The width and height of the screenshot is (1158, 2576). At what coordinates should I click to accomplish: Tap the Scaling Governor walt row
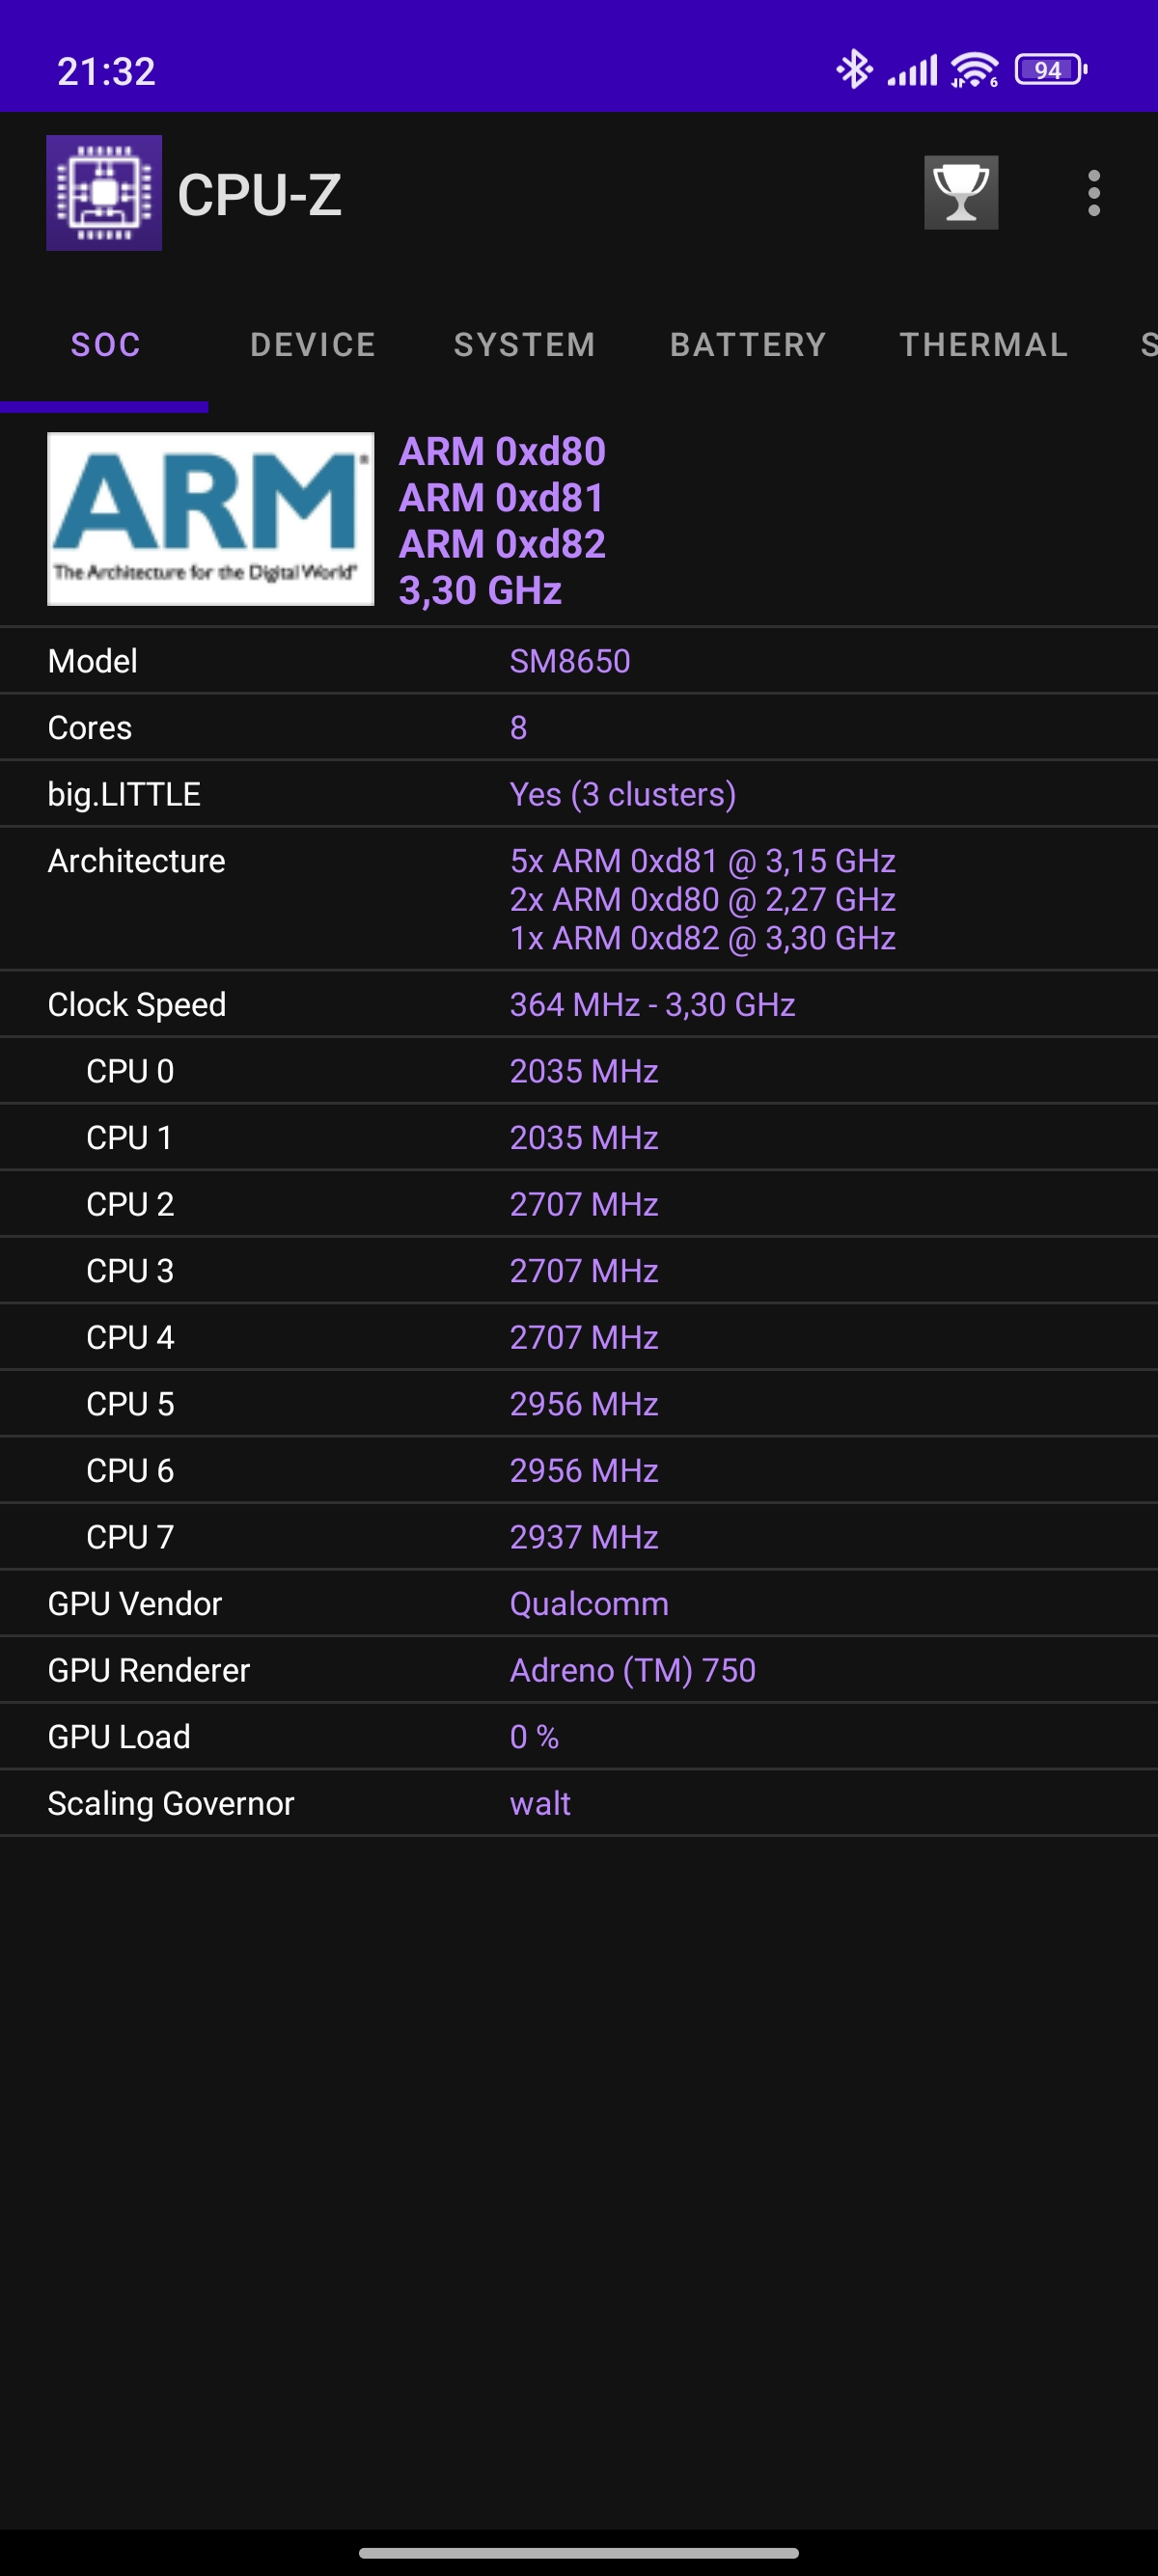pyautogui.click(x=579, y=1803)
